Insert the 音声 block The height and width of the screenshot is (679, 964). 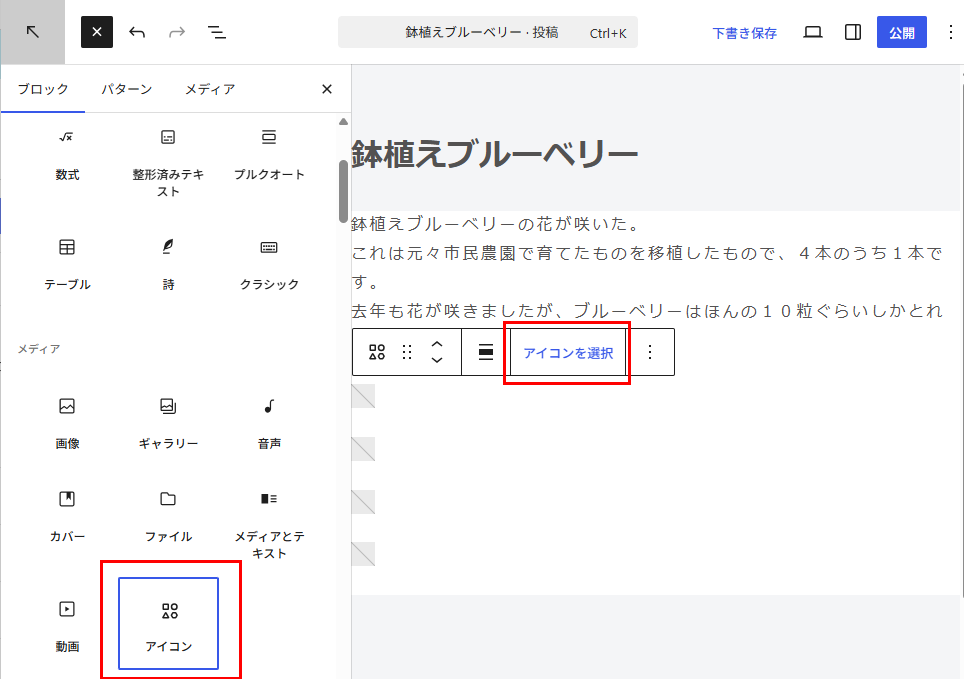pyautogui.click(x=269, y=424)
